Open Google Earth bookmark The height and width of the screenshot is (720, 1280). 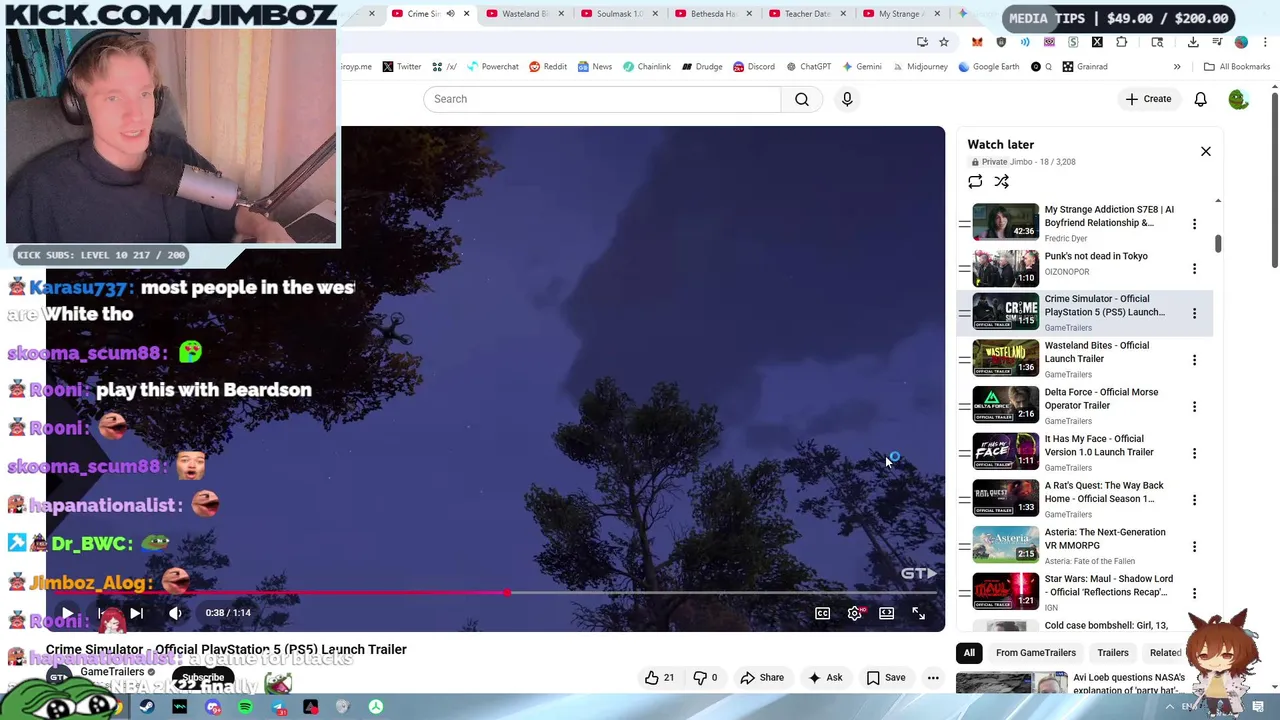coord(988,67)
